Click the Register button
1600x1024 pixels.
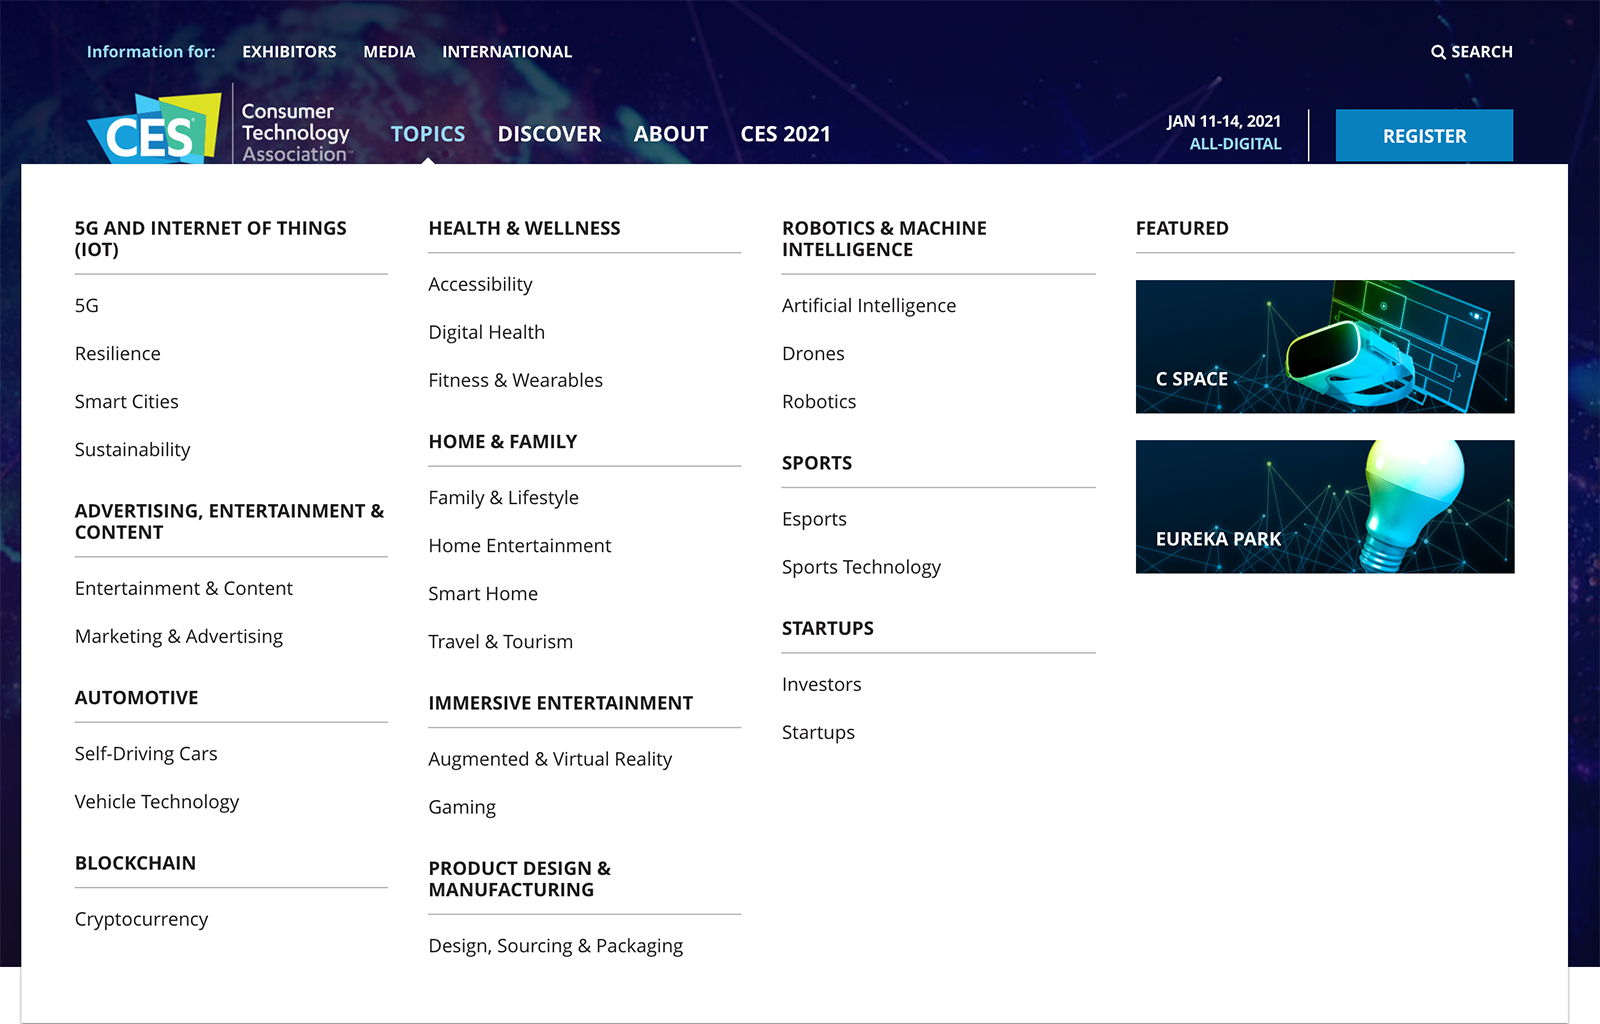pos(1423,136)
